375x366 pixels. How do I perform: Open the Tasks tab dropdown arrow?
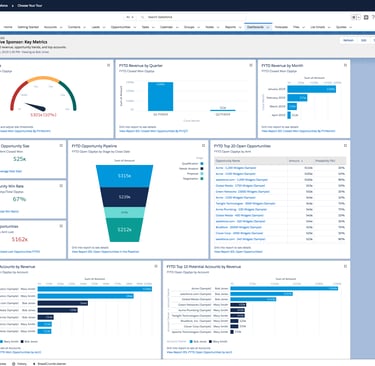[x=153, y=27]
